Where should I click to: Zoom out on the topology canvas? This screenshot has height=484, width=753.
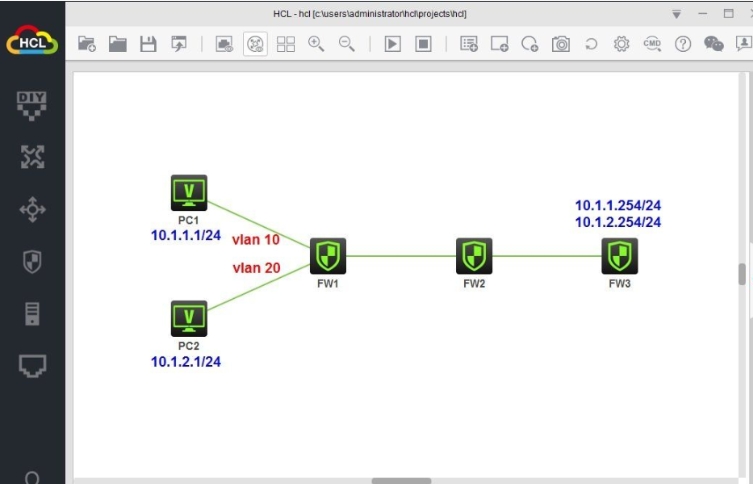347,44
